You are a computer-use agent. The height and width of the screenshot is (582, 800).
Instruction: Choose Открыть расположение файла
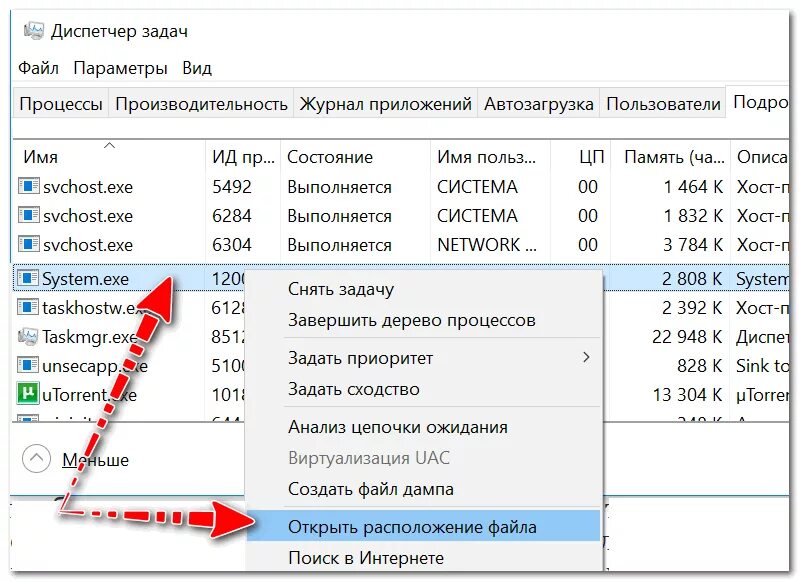[x=424, y=526]
